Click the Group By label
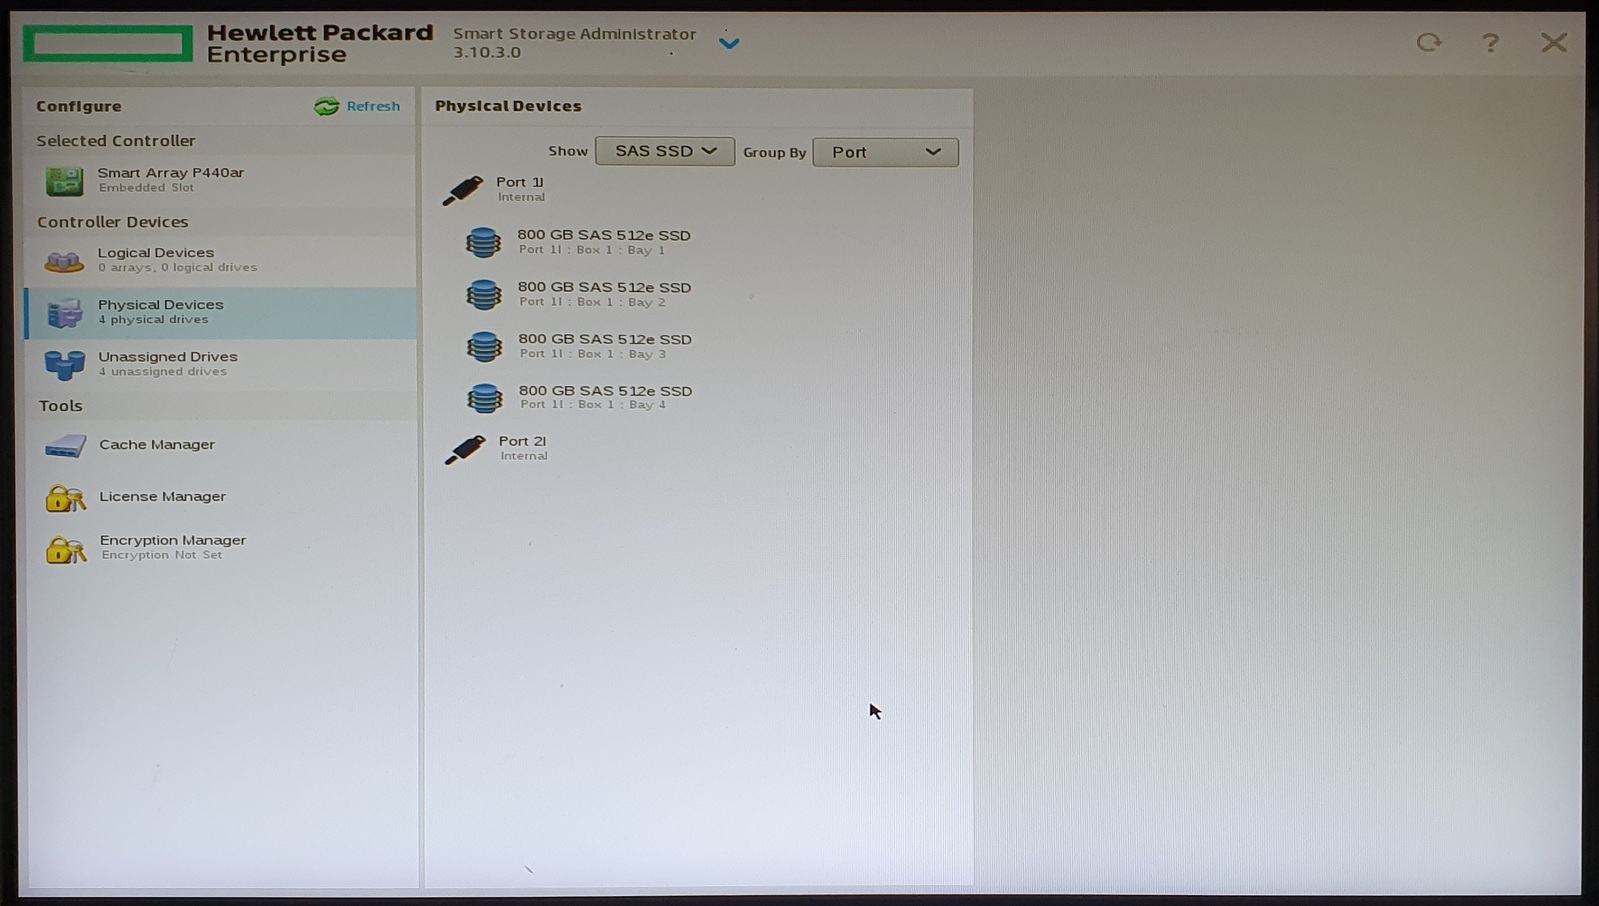1599x906 pixels. click(x=775, y=153)
